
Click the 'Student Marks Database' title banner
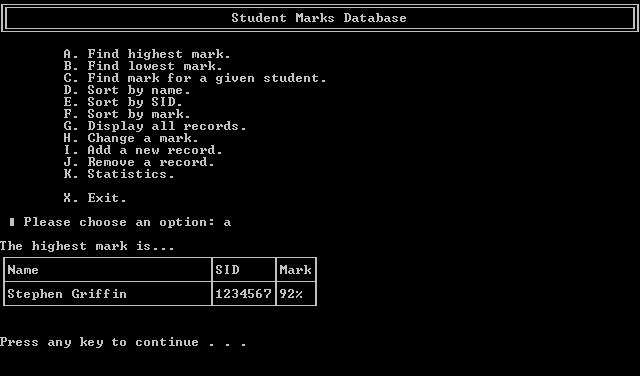319,18
